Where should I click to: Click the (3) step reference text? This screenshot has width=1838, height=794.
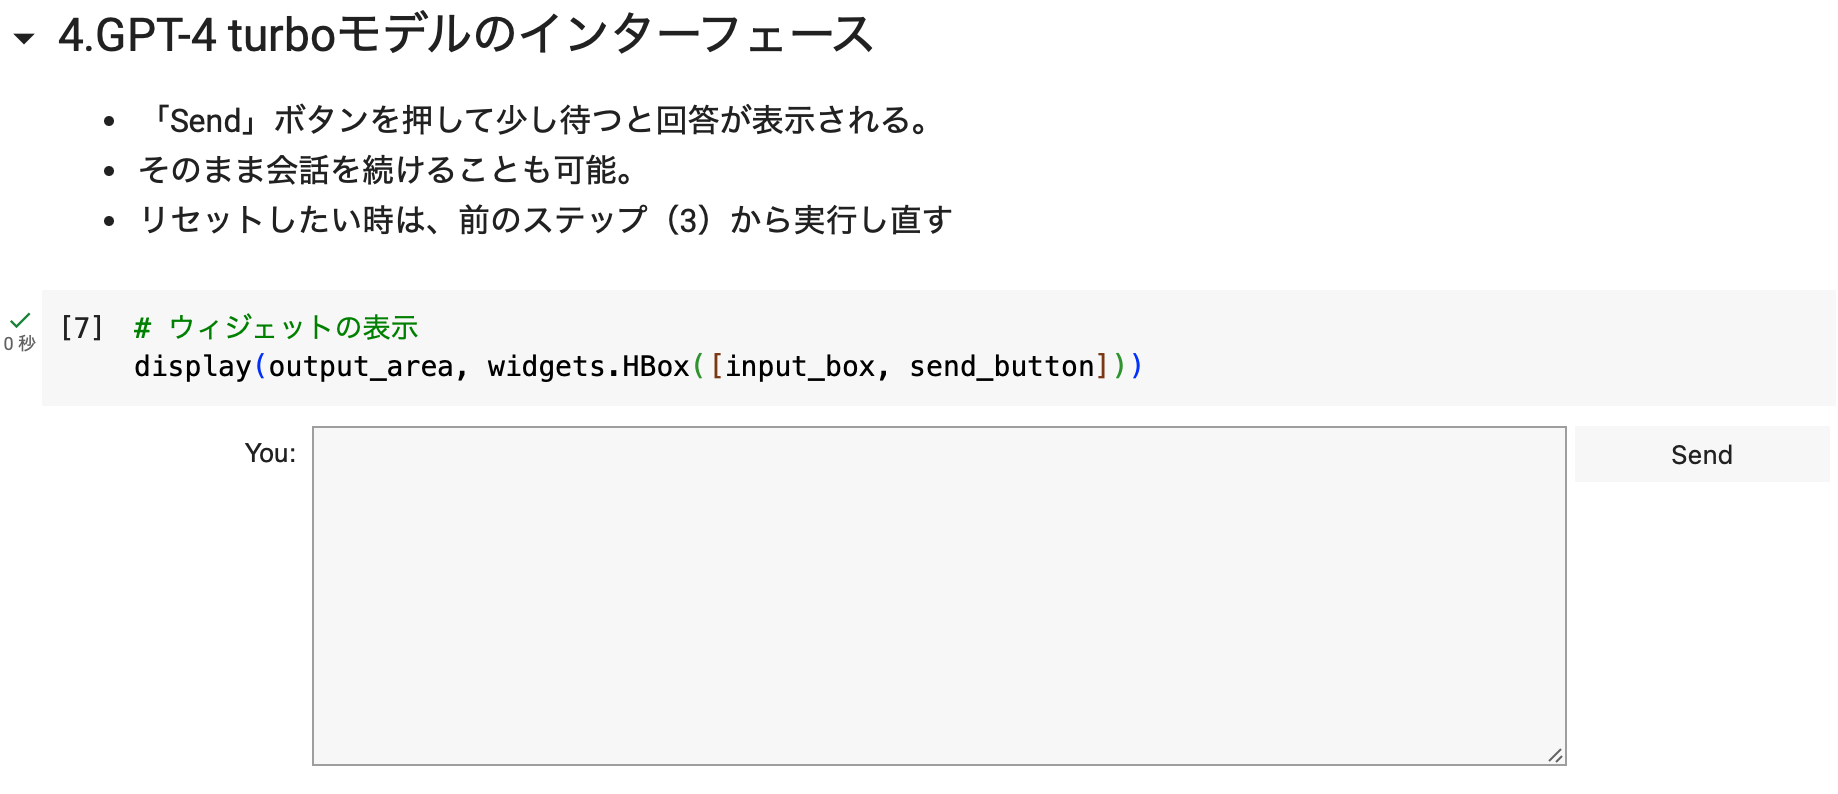click(688, 220)
